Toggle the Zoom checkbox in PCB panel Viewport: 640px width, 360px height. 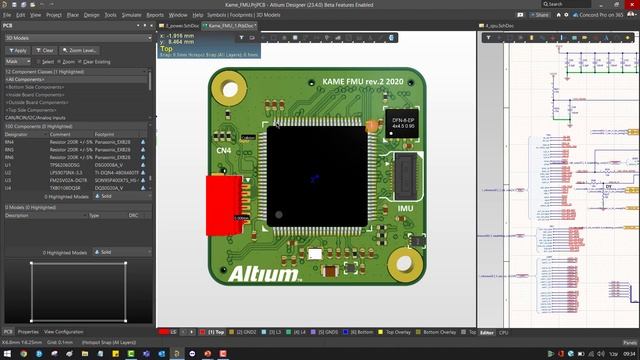click(x=60, y=62)
